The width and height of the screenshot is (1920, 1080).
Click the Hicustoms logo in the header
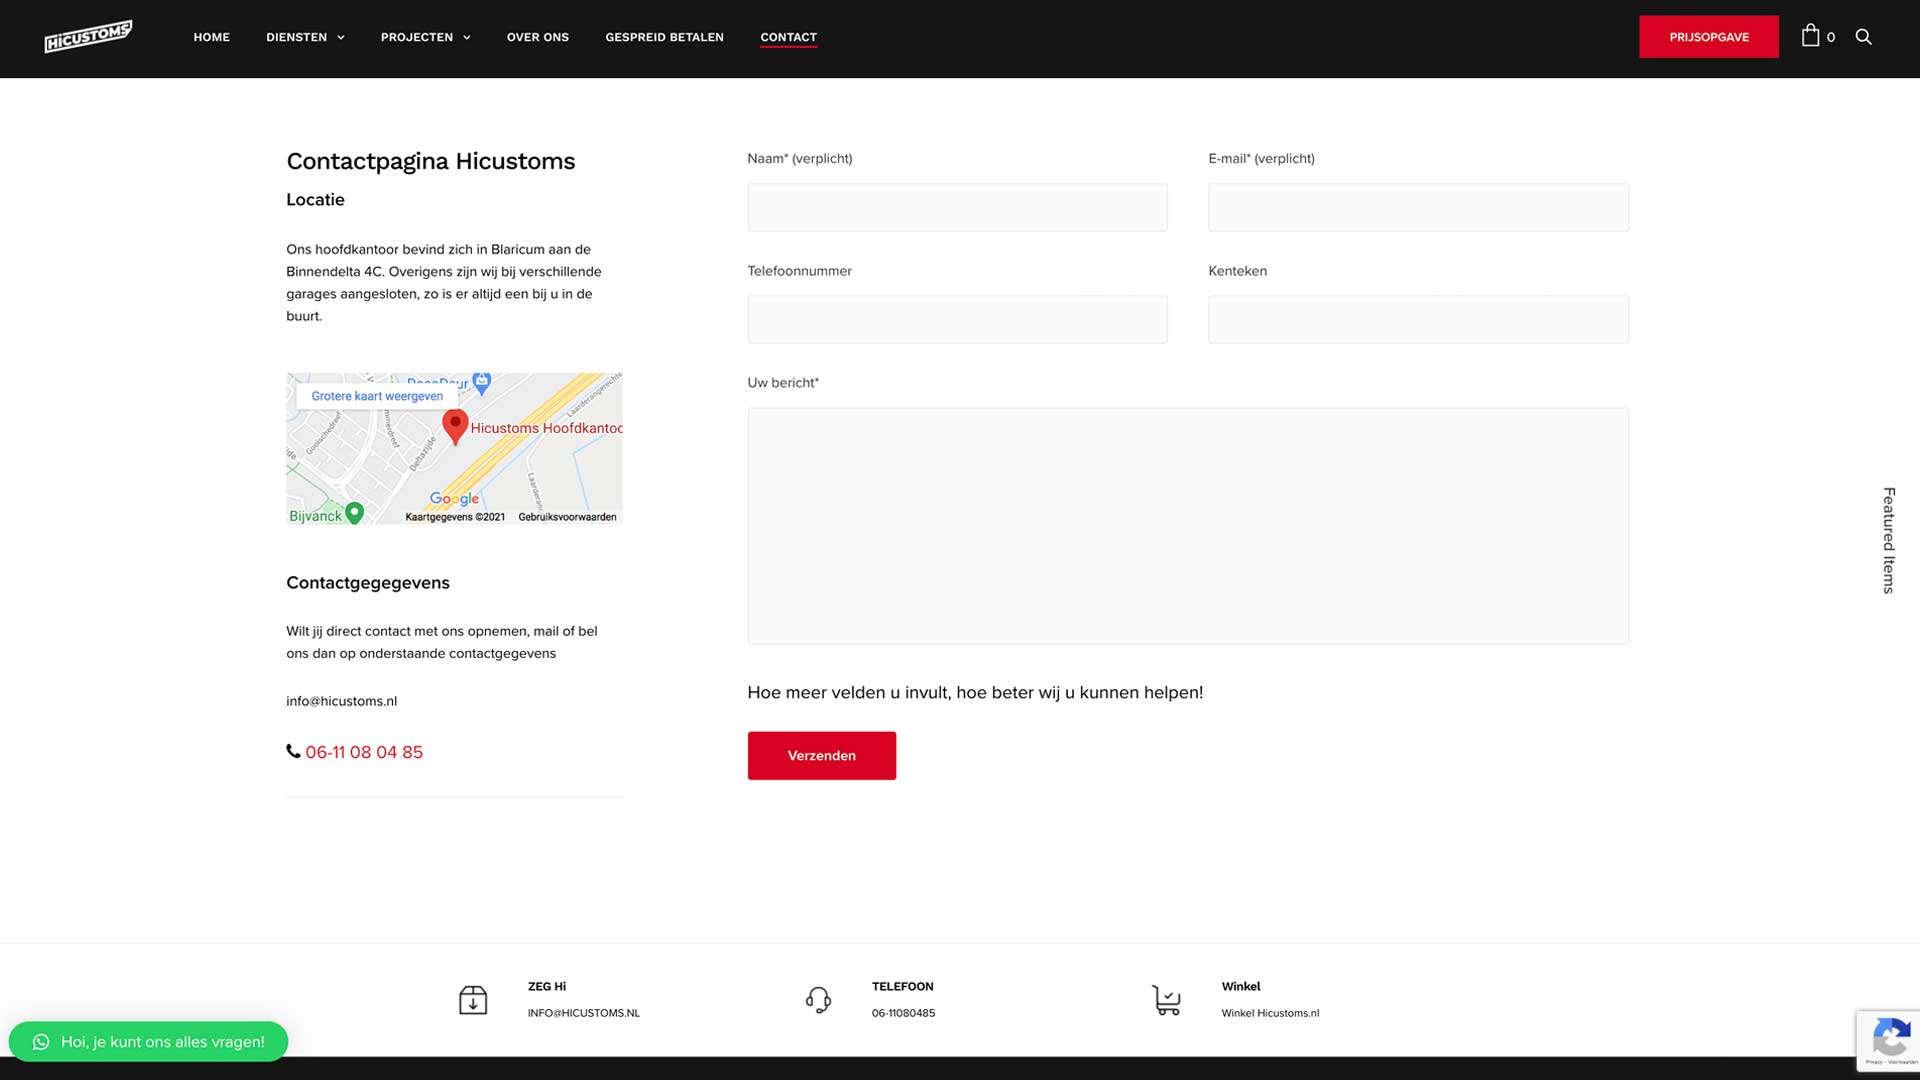point(88,36)
